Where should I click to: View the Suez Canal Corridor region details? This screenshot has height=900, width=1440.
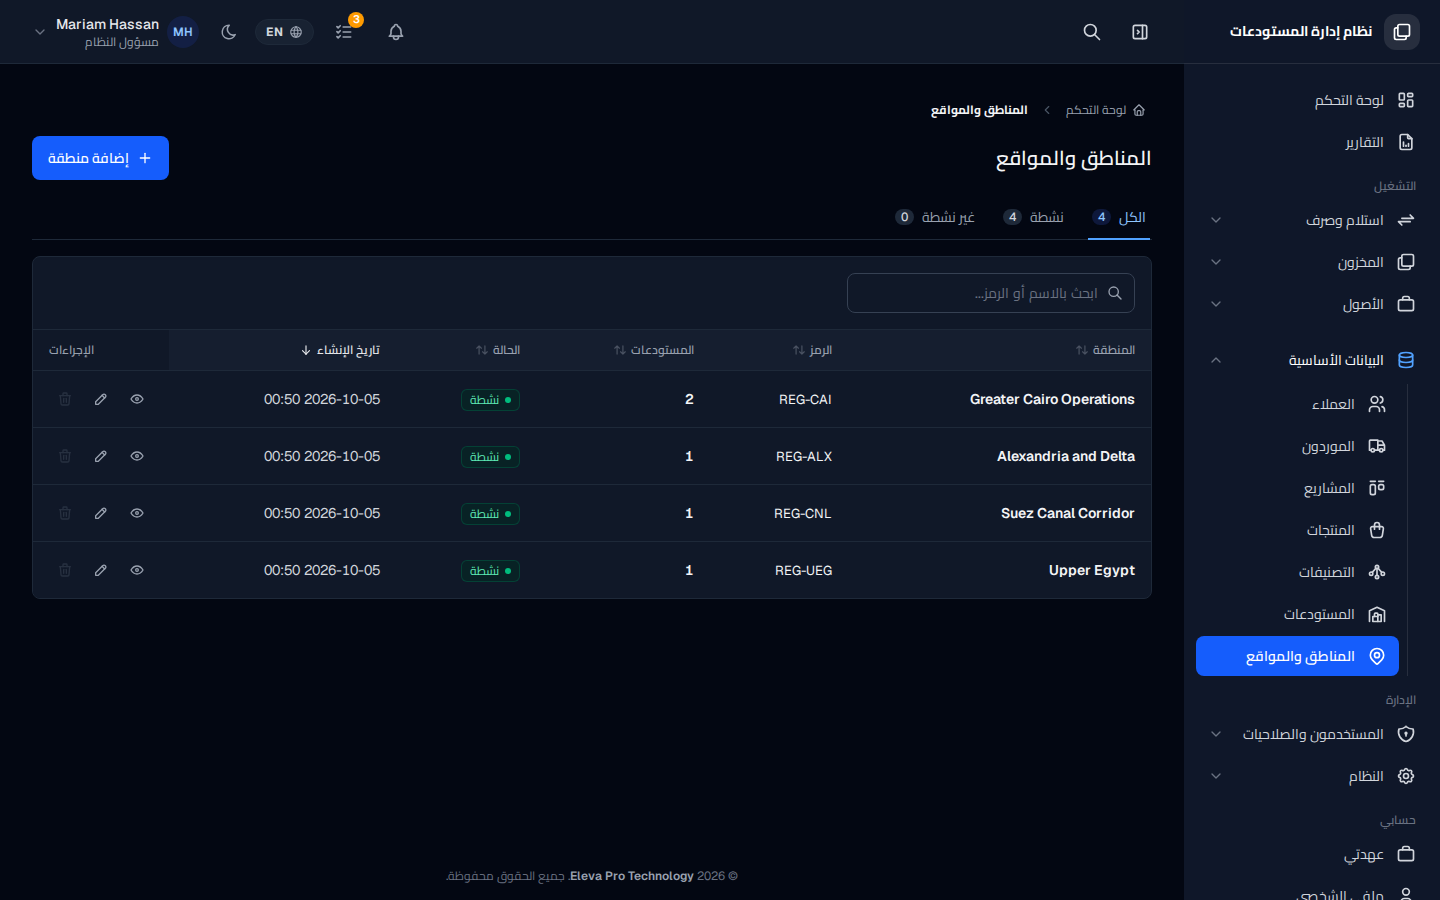(137, 513)
